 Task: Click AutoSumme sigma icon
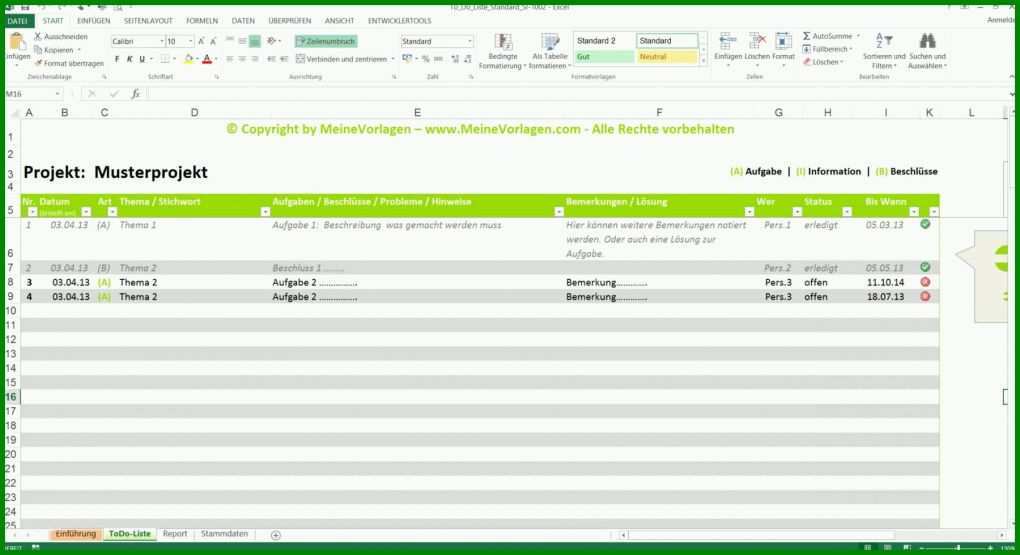click(x=807, y=36)
